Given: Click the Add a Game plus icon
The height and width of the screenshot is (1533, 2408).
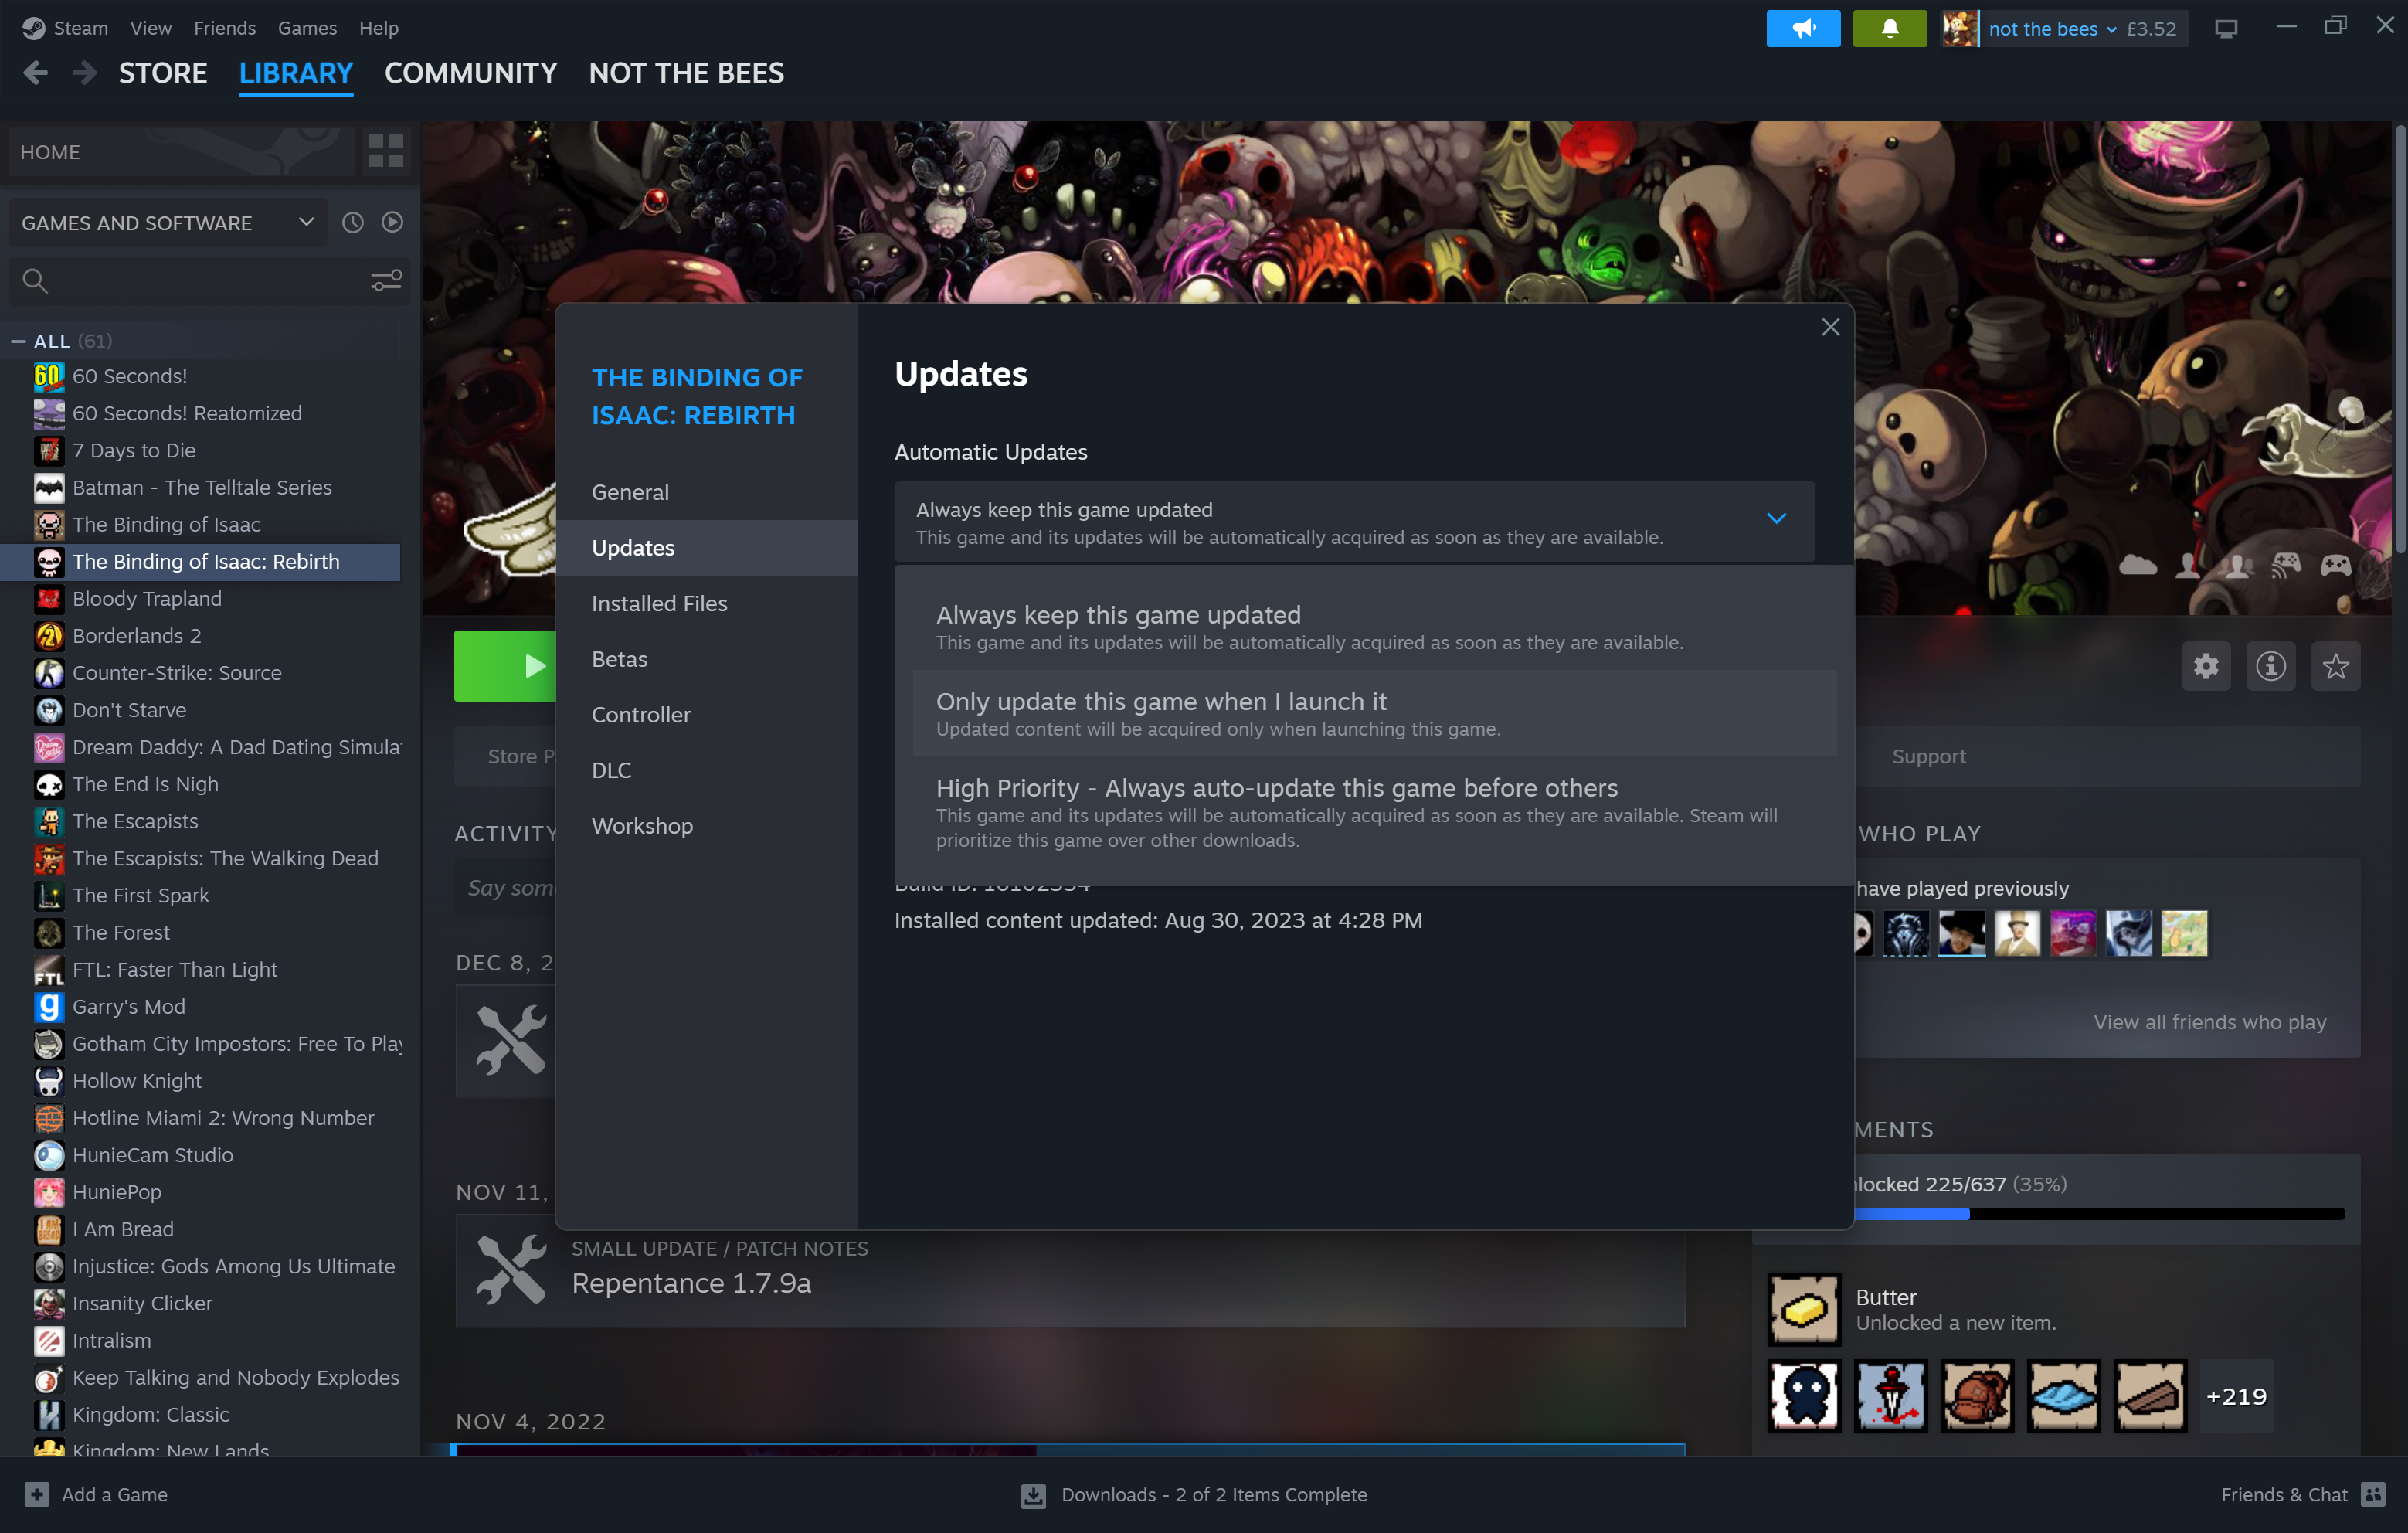Looking at the screenshot, I should click(37, 1494).
